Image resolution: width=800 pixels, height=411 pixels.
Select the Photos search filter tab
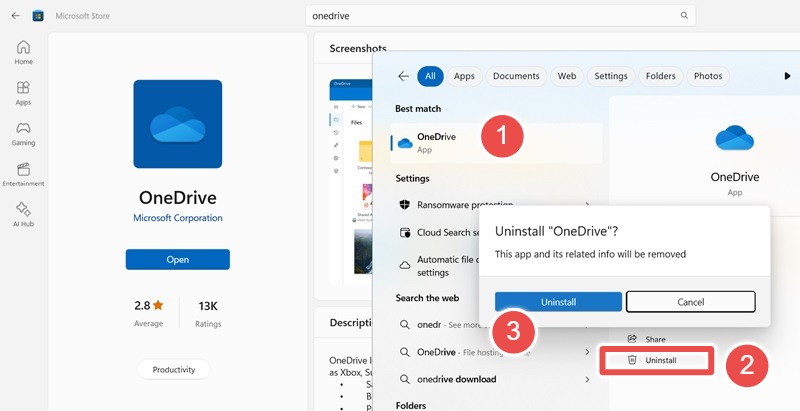point(708,76)
